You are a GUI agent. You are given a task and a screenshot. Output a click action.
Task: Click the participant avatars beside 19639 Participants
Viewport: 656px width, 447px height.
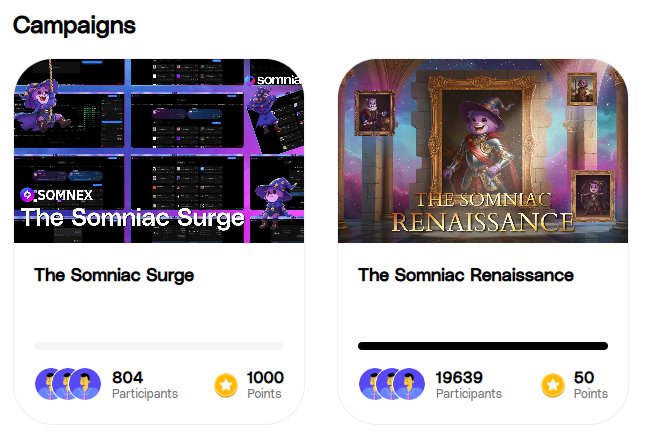click(x=392, y=384)
